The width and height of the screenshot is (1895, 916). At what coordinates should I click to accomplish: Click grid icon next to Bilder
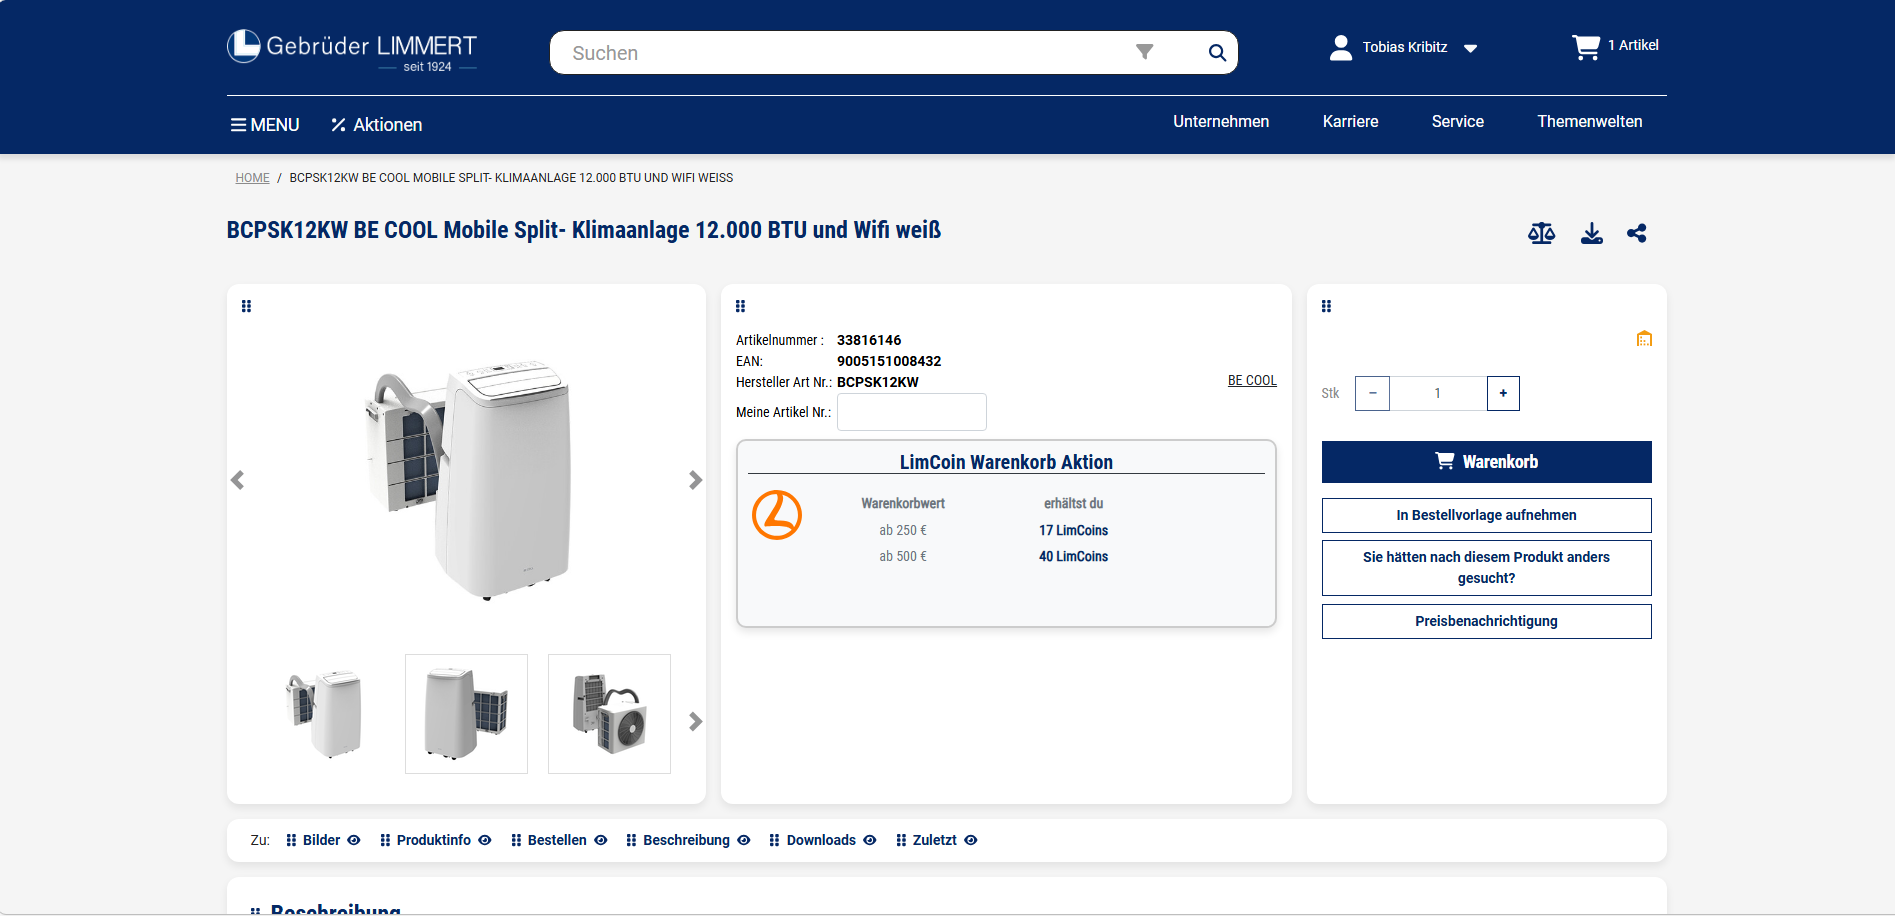[x=291, y=840]
